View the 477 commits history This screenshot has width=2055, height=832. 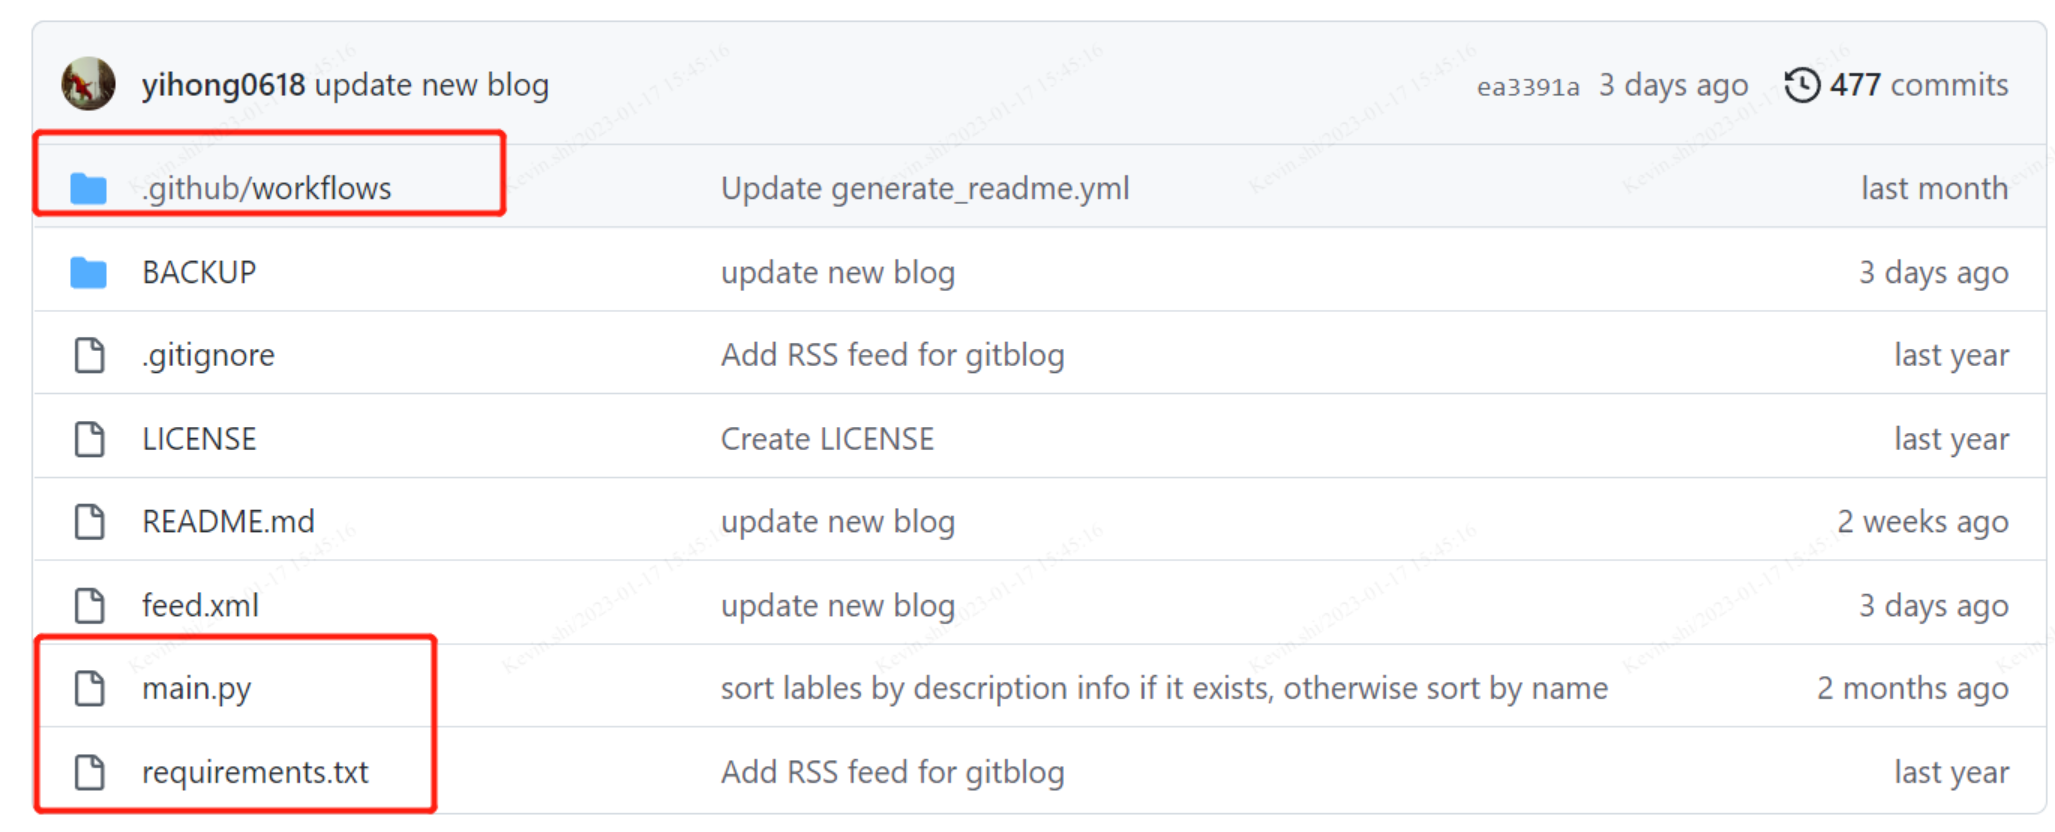(x=1917, y=85)
